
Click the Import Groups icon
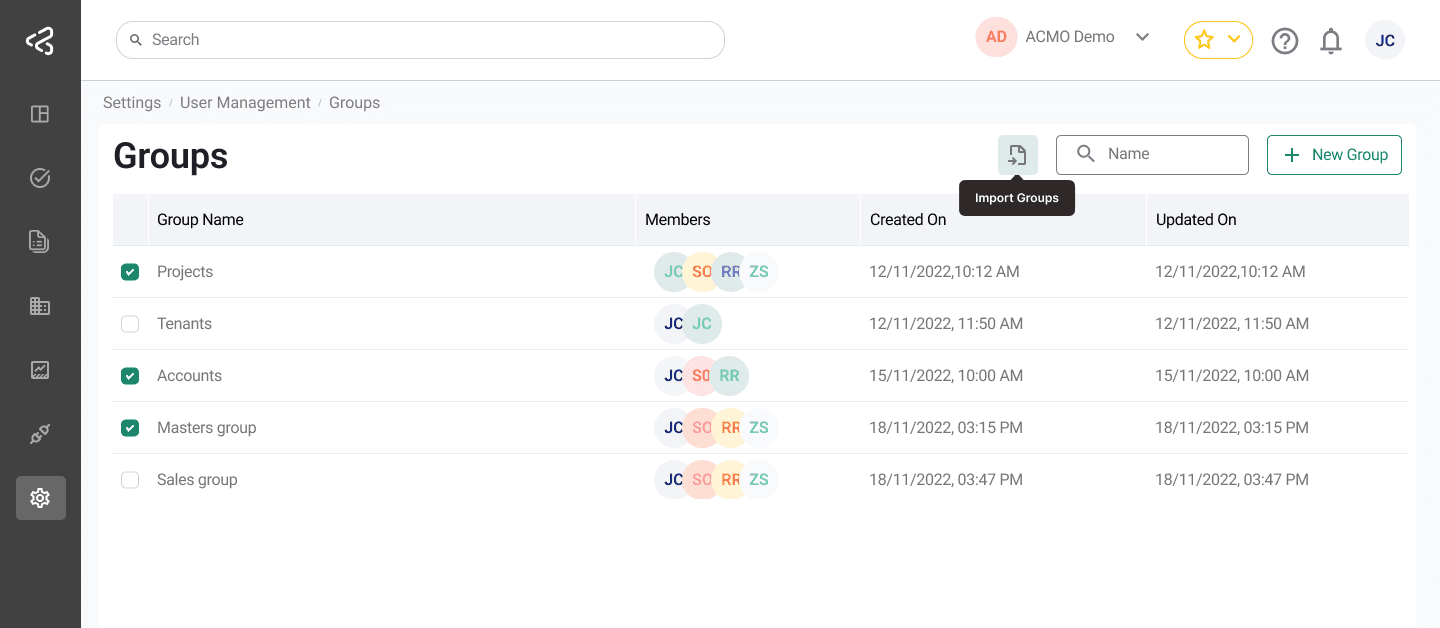pyautogui.click(x=1017, y=155)
